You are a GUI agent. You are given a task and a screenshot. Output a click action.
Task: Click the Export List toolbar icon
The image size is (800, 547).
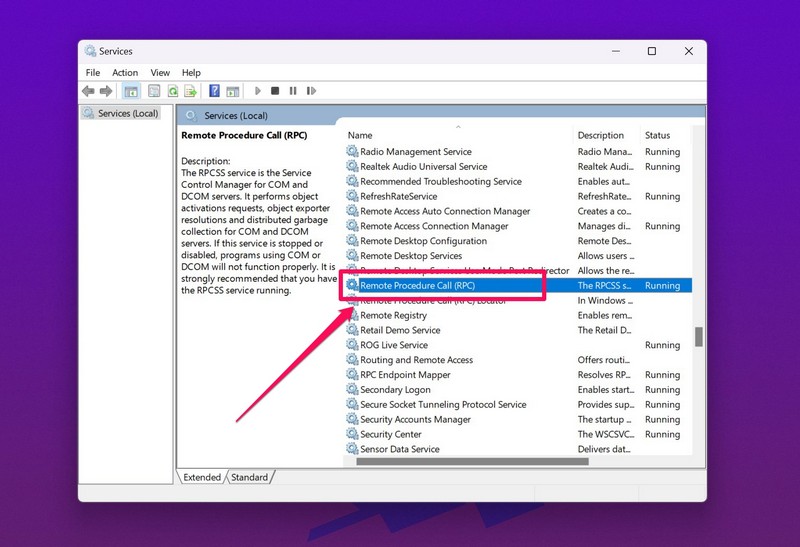point(190,91)
